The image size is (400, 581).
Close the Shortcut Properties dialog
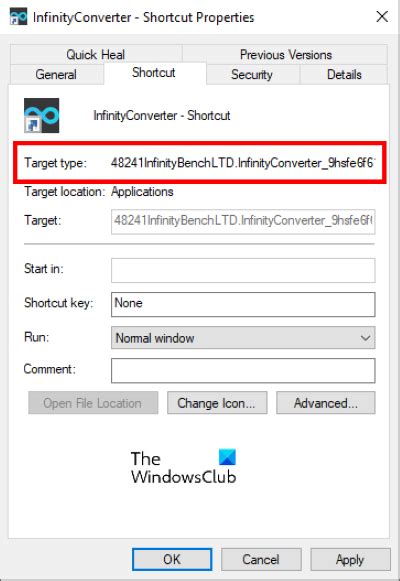click(382, 17)
